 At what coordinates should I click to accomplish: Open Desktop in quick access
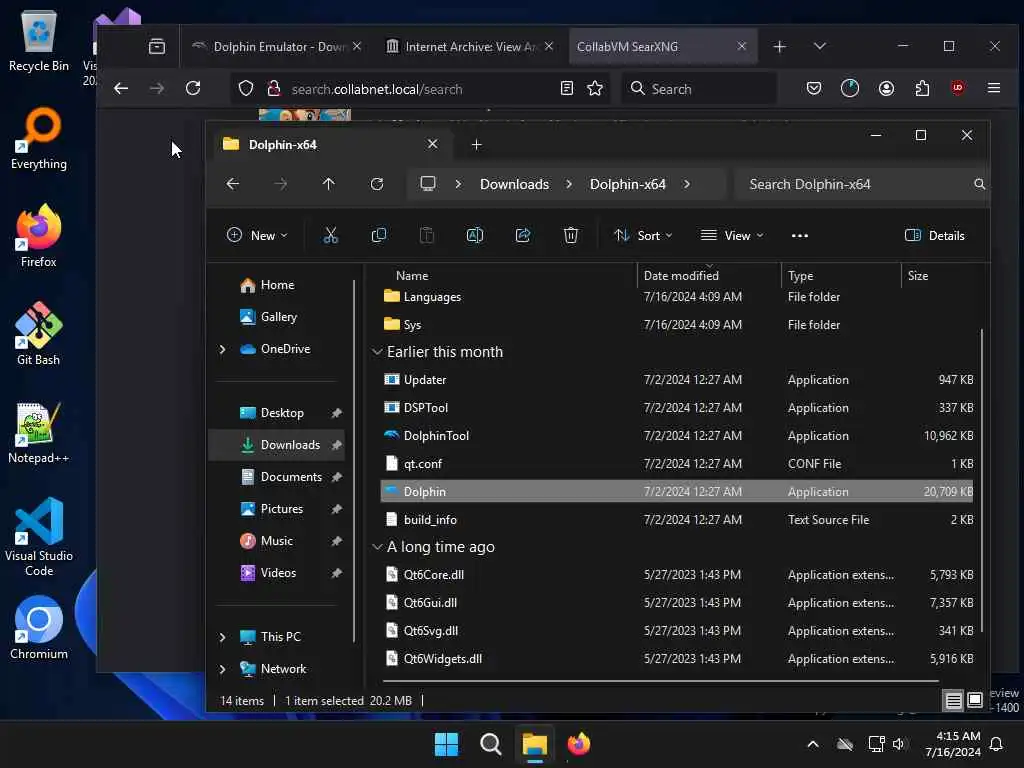point(281,413)
